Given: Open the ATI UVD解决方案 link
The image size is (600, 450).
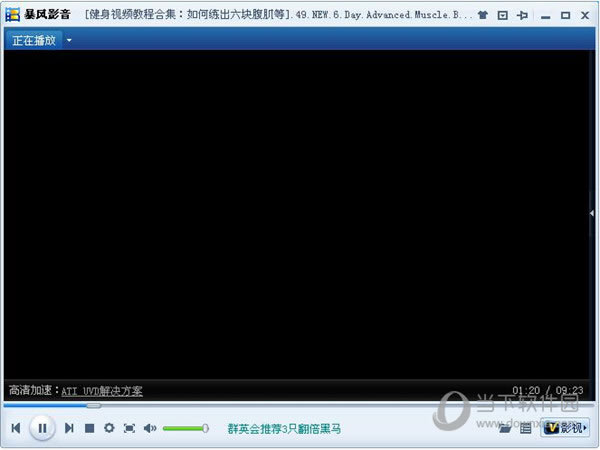Looking at the screenshot, I should coord(102,391).
